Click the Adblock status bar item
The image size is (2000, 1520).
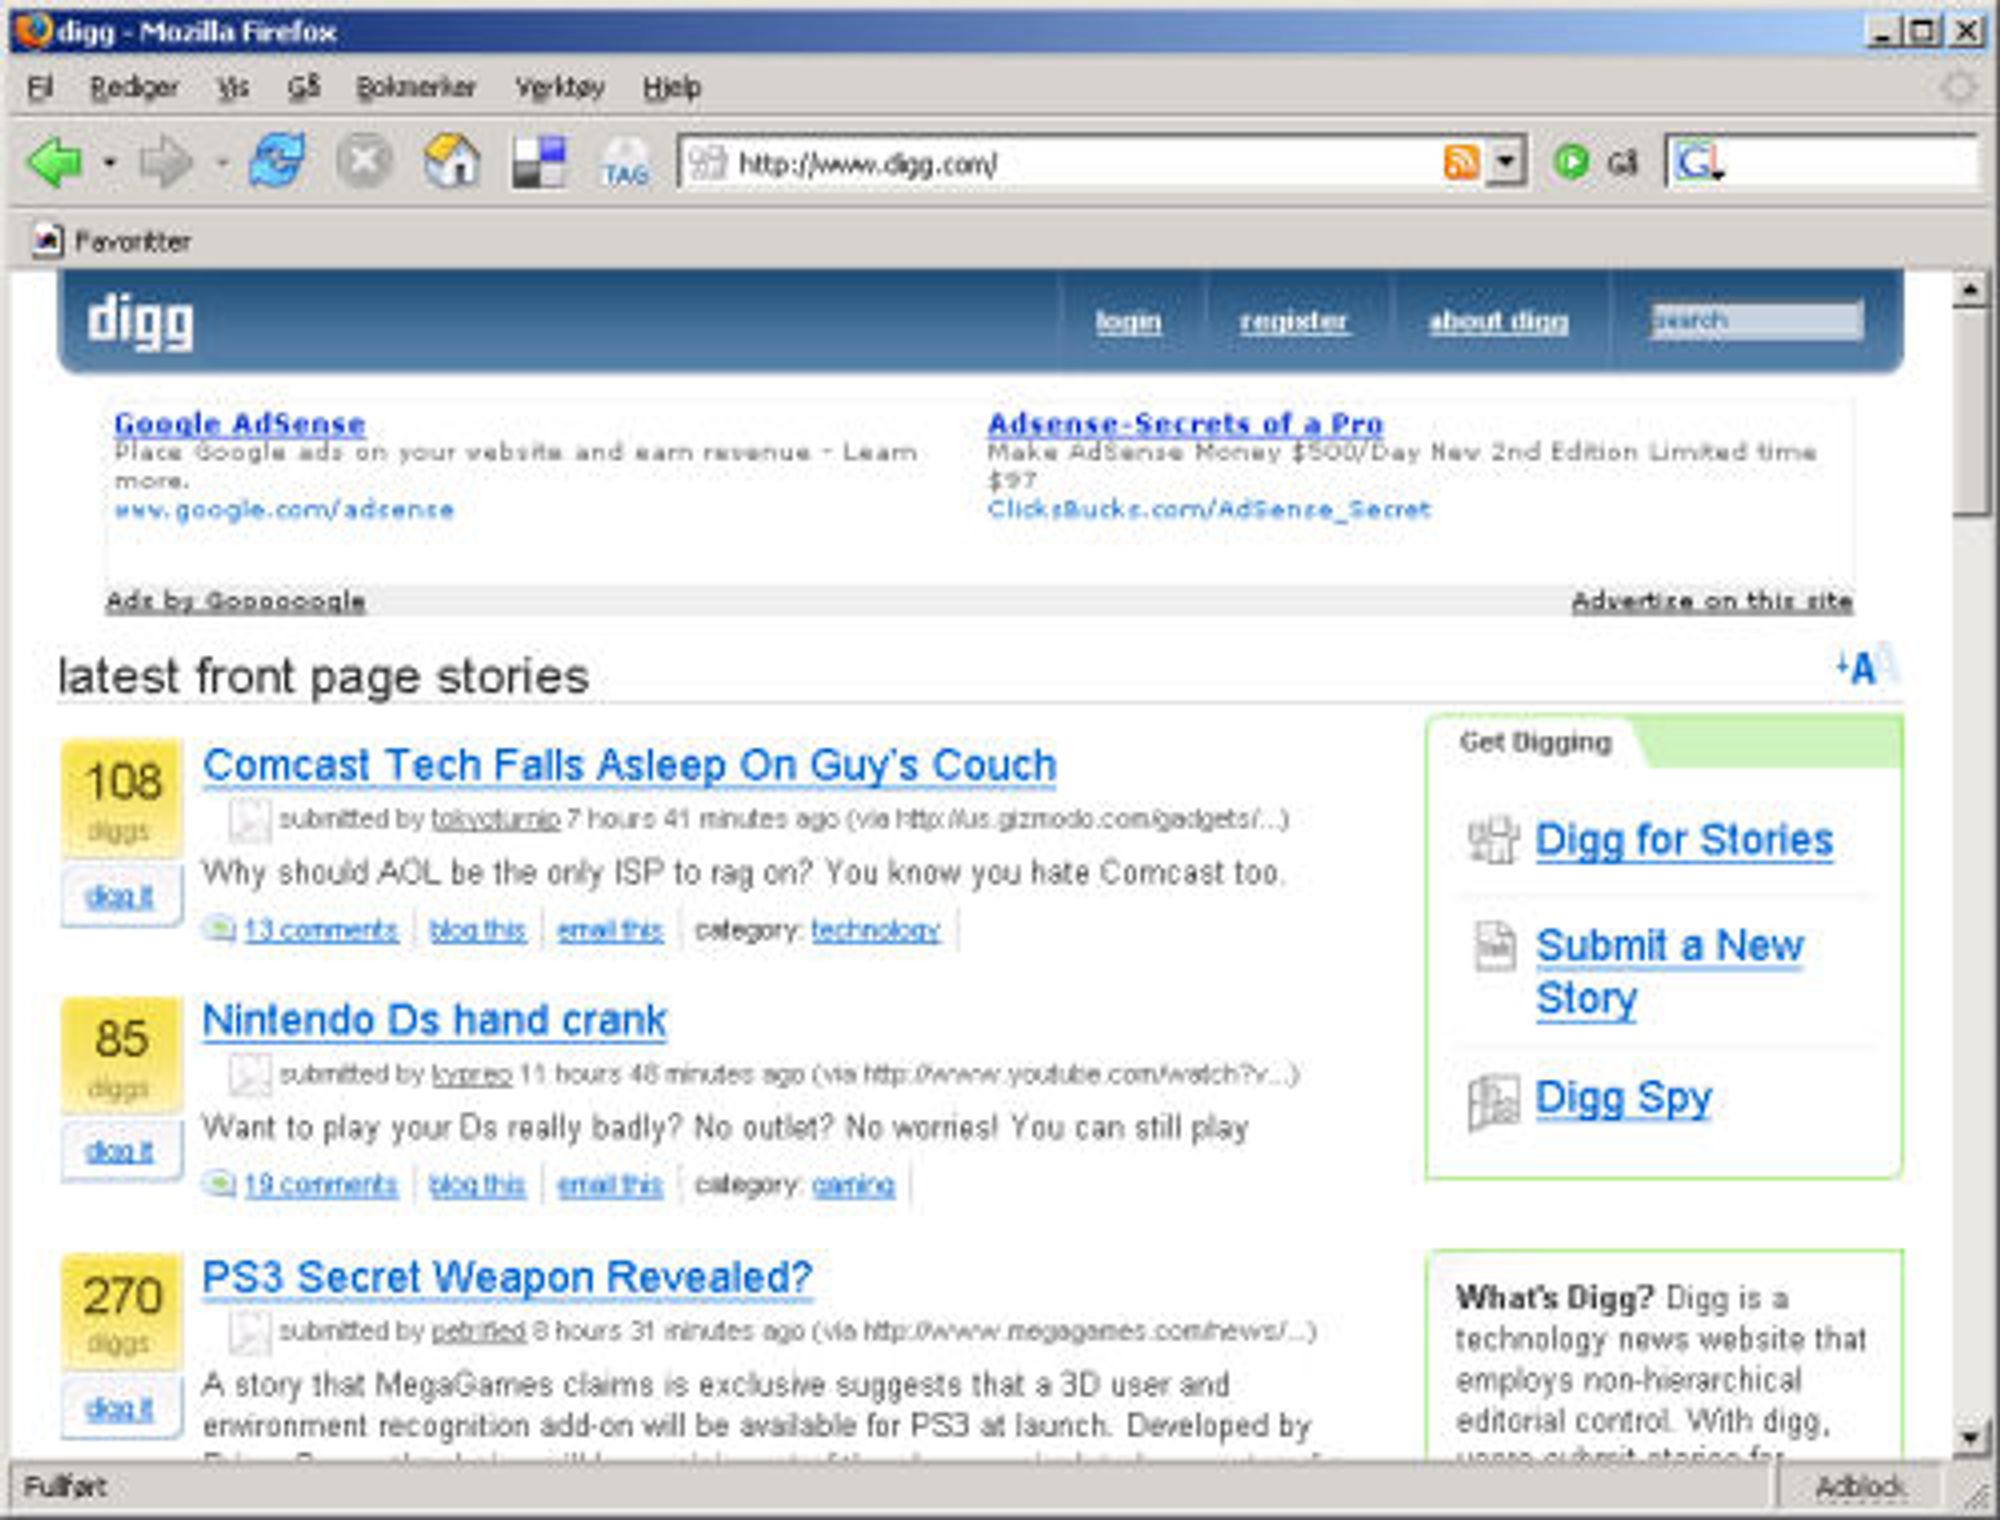point(1860,1487)
